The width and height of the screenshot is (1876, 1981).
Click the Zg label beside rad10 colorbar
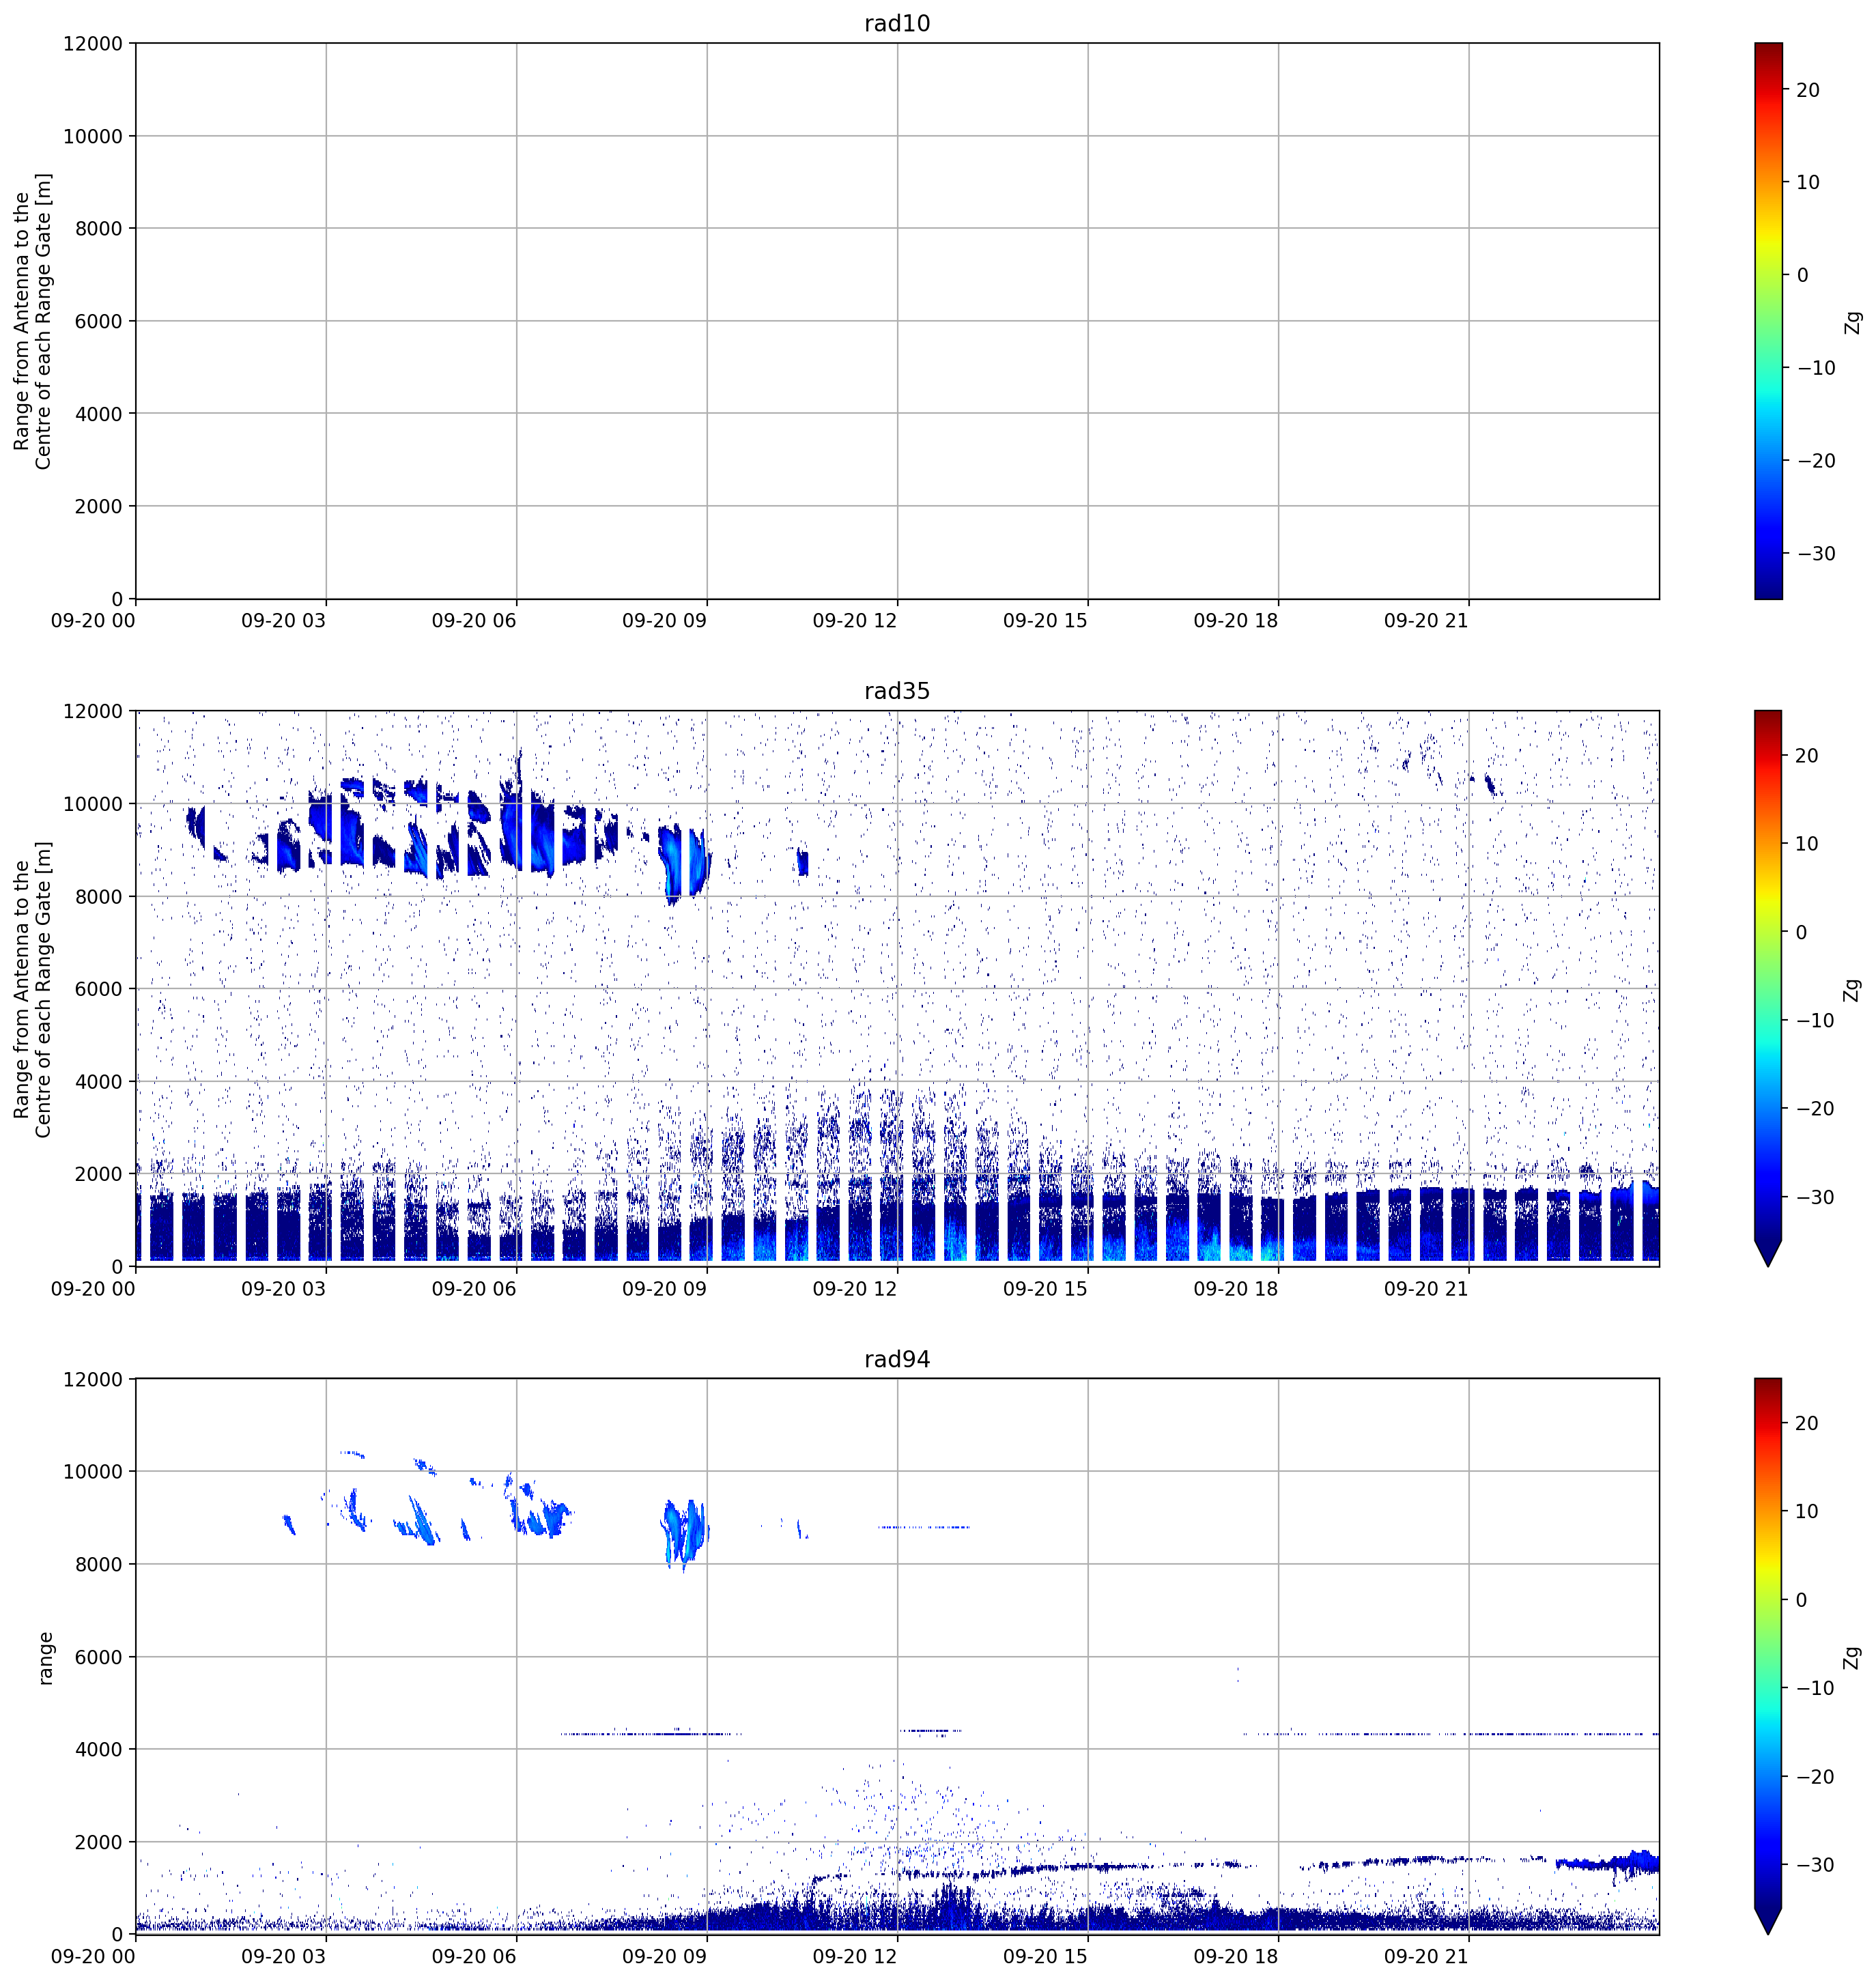point(1854,321)
